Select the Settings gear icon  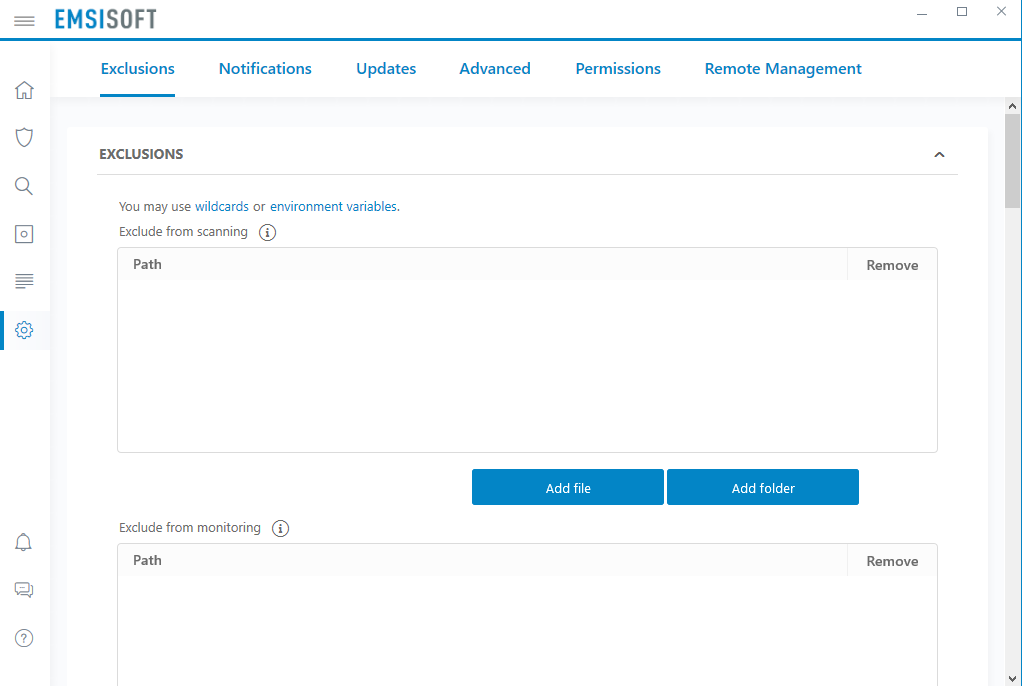click(24, 330)
